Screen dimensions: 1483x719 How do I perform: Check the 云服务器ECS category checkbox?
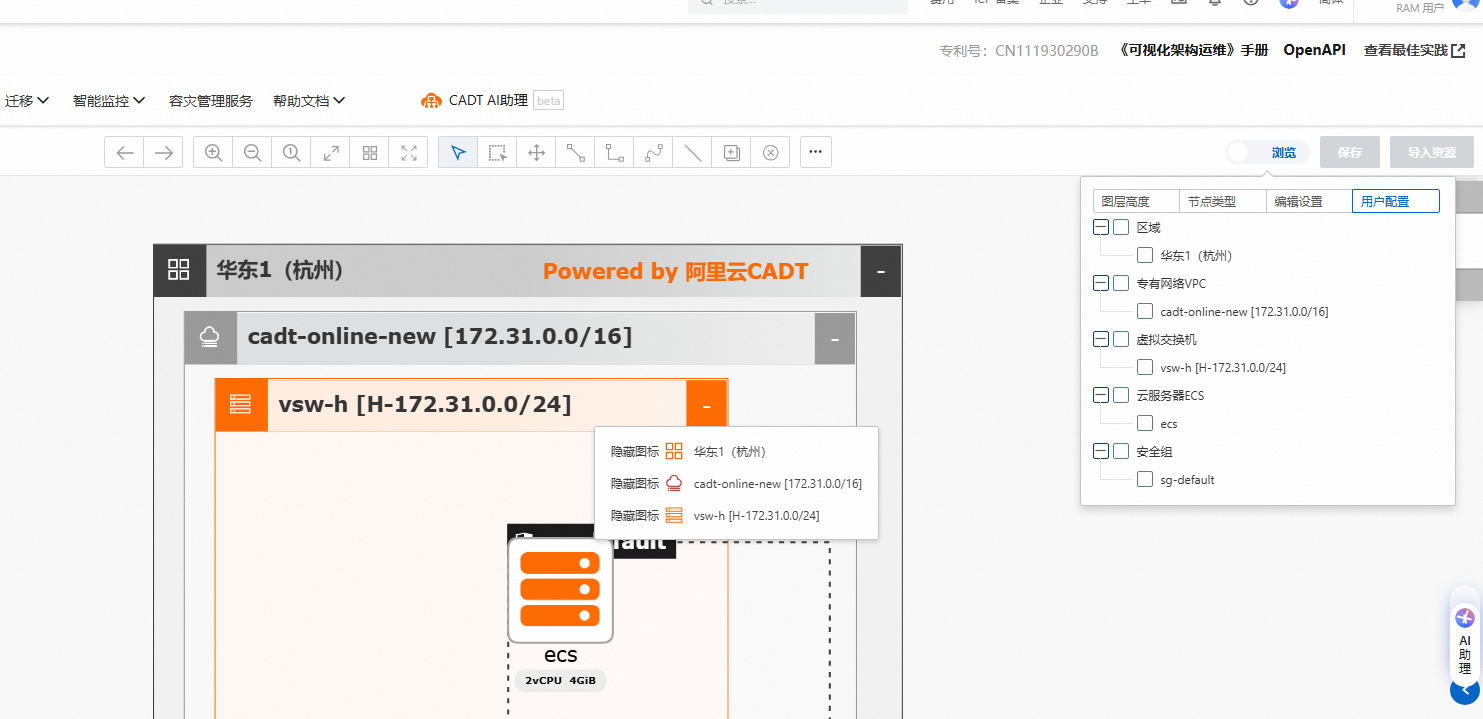coord(1121,395)
